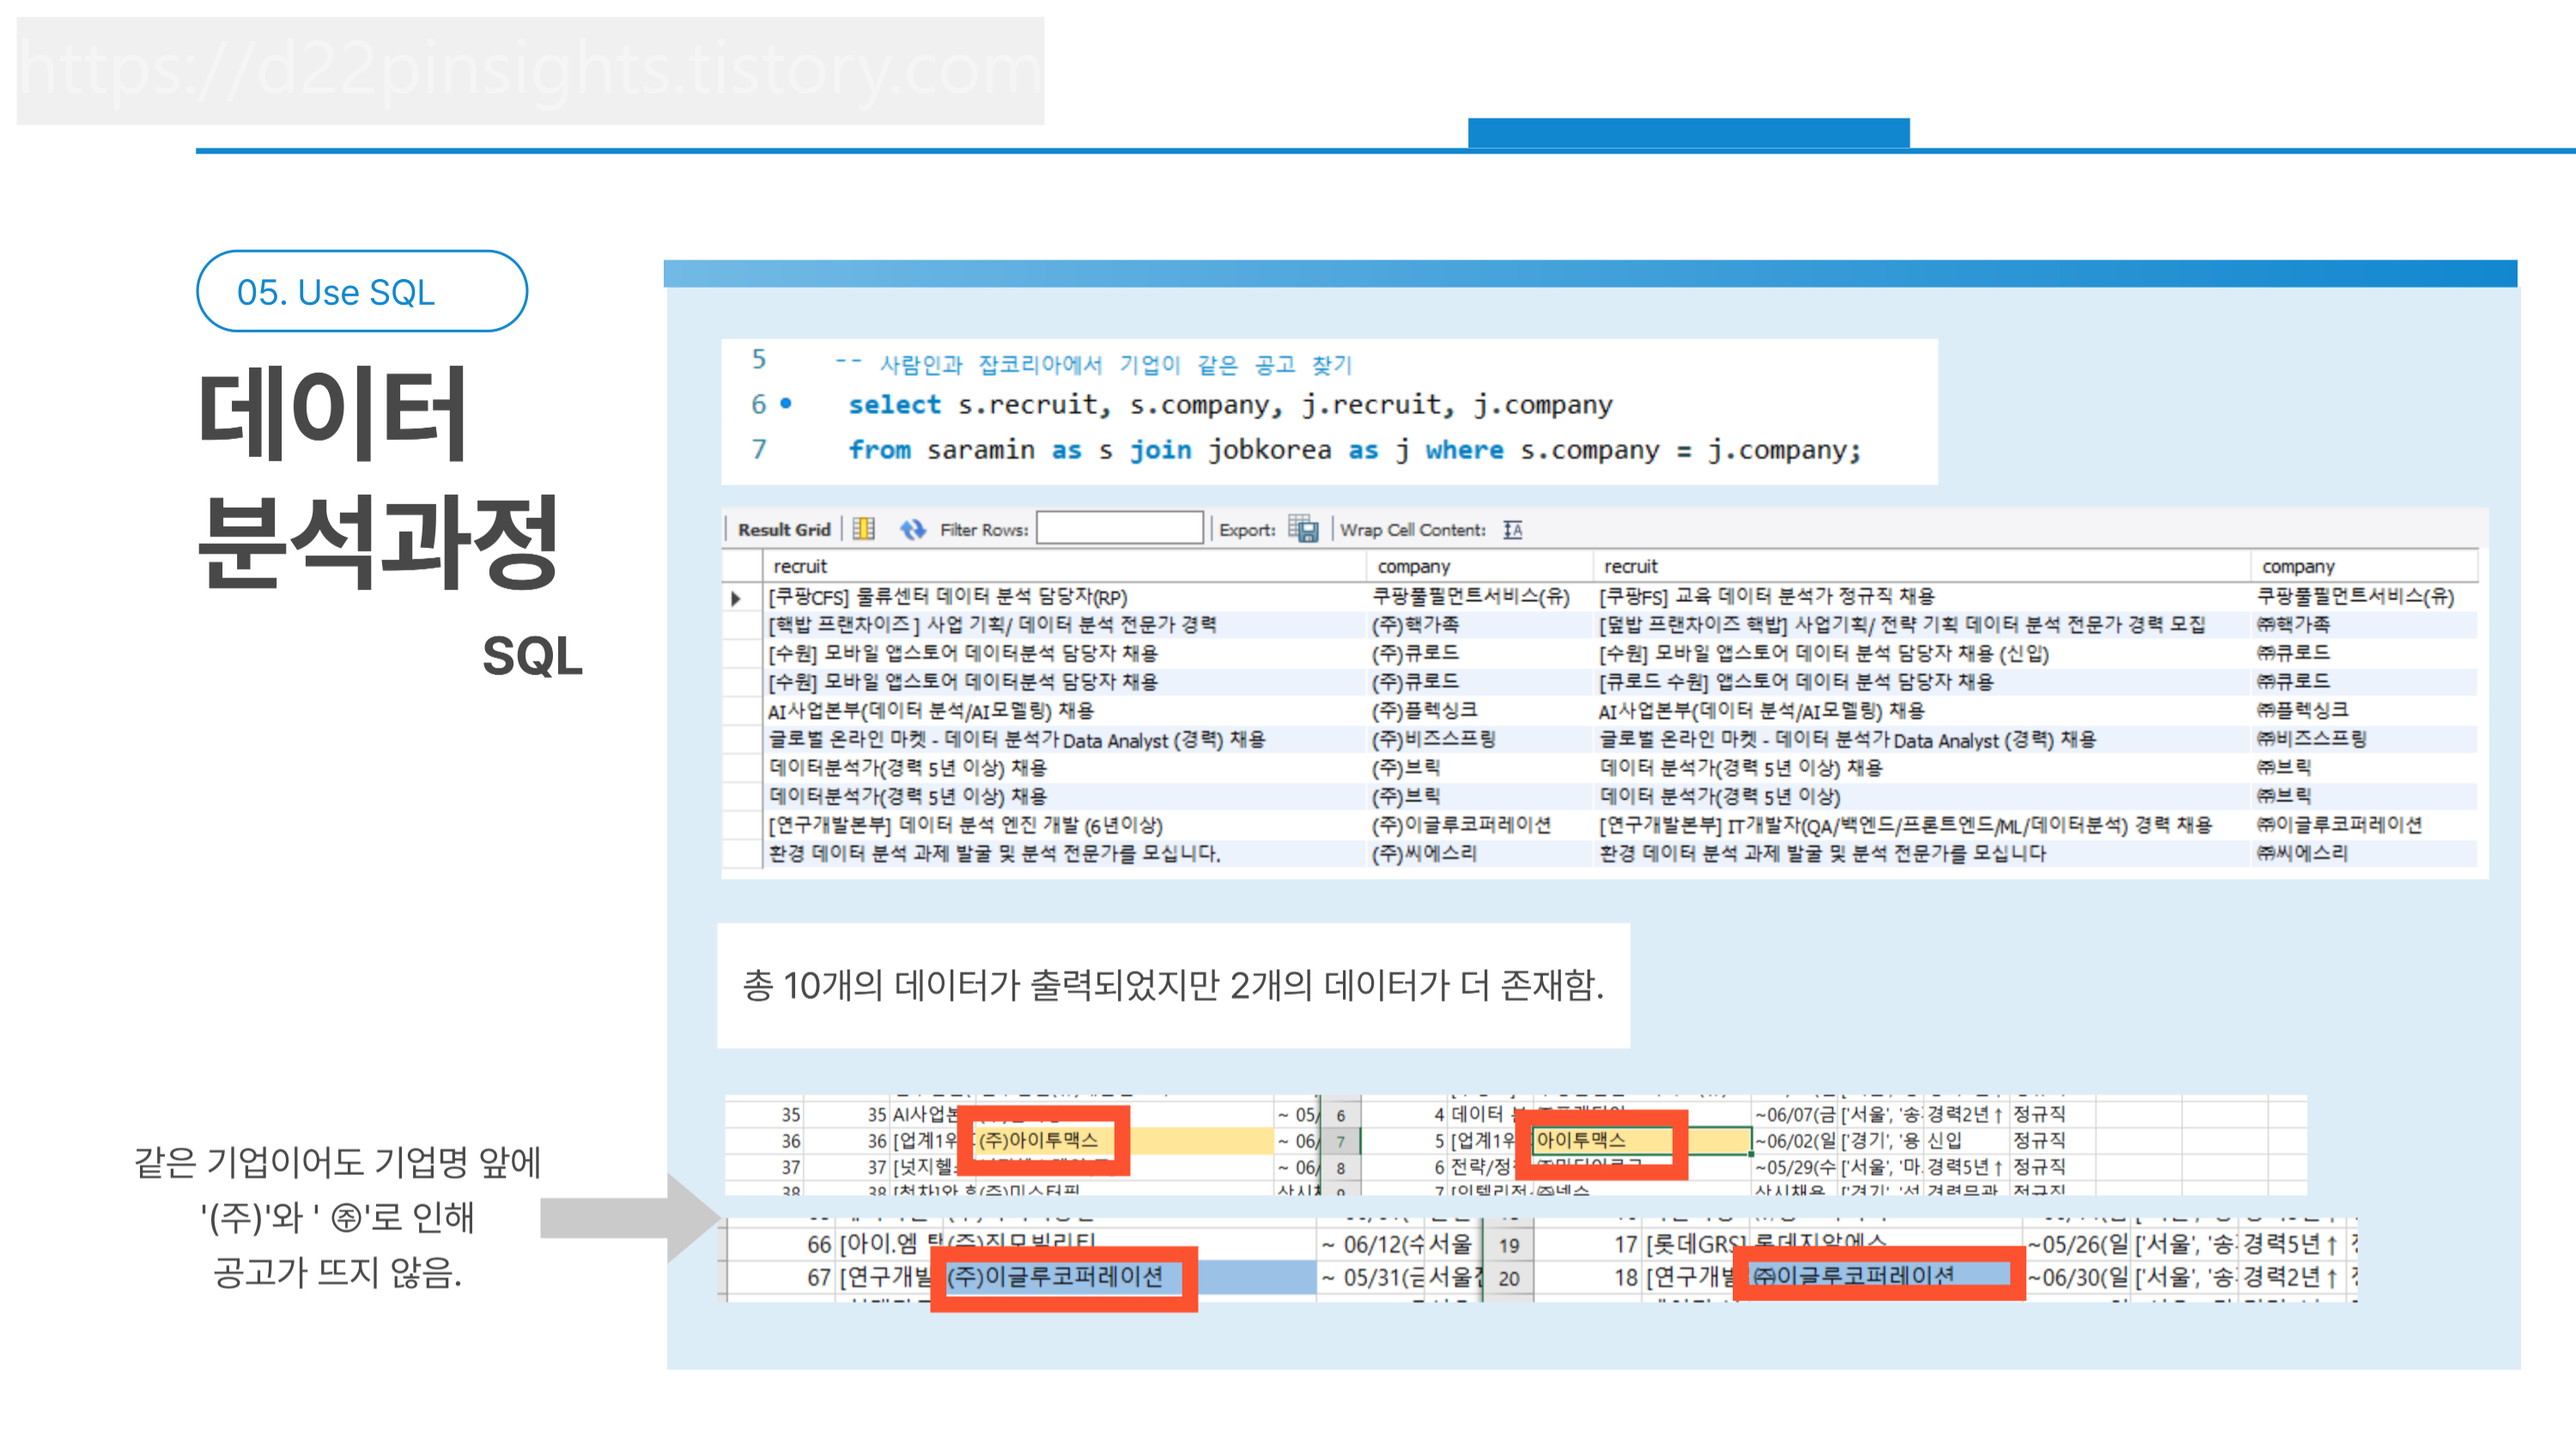The image size is (2576, 1449).
Task: Toggle the Wrap Cell Content icon
Action: click(x=1513, y=529)
